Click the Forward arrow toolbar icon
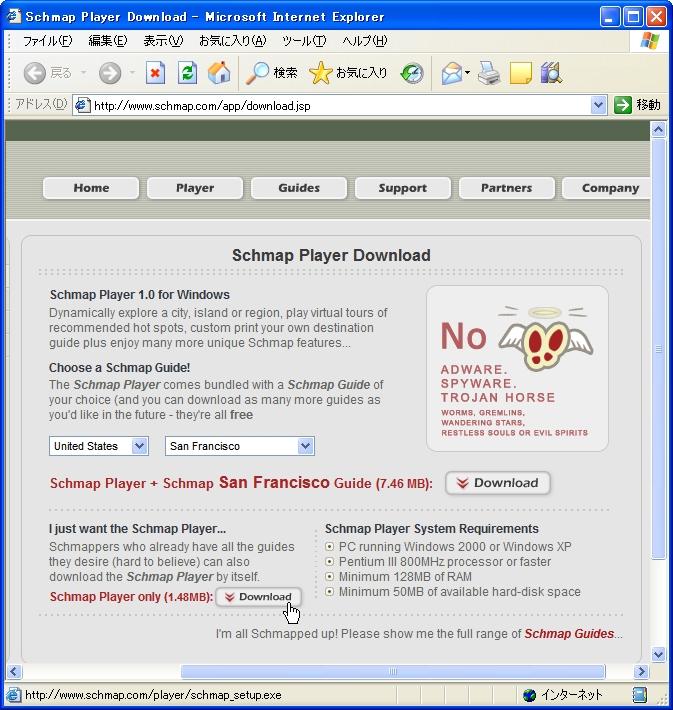673x710 pixels. point(110,72)
